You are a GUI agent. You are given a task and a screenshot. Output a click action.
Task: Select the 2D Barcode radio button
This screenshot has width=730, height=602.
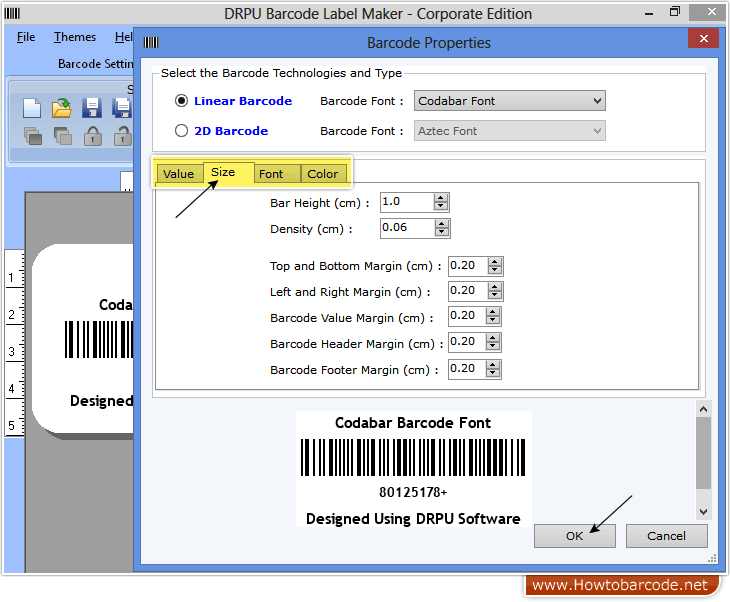[182, 131]
